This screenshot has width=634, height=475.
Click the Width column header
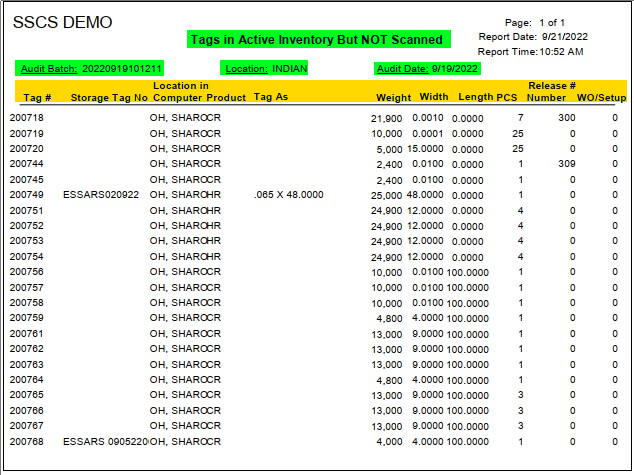pyautogui.click(x=434, y=97)
